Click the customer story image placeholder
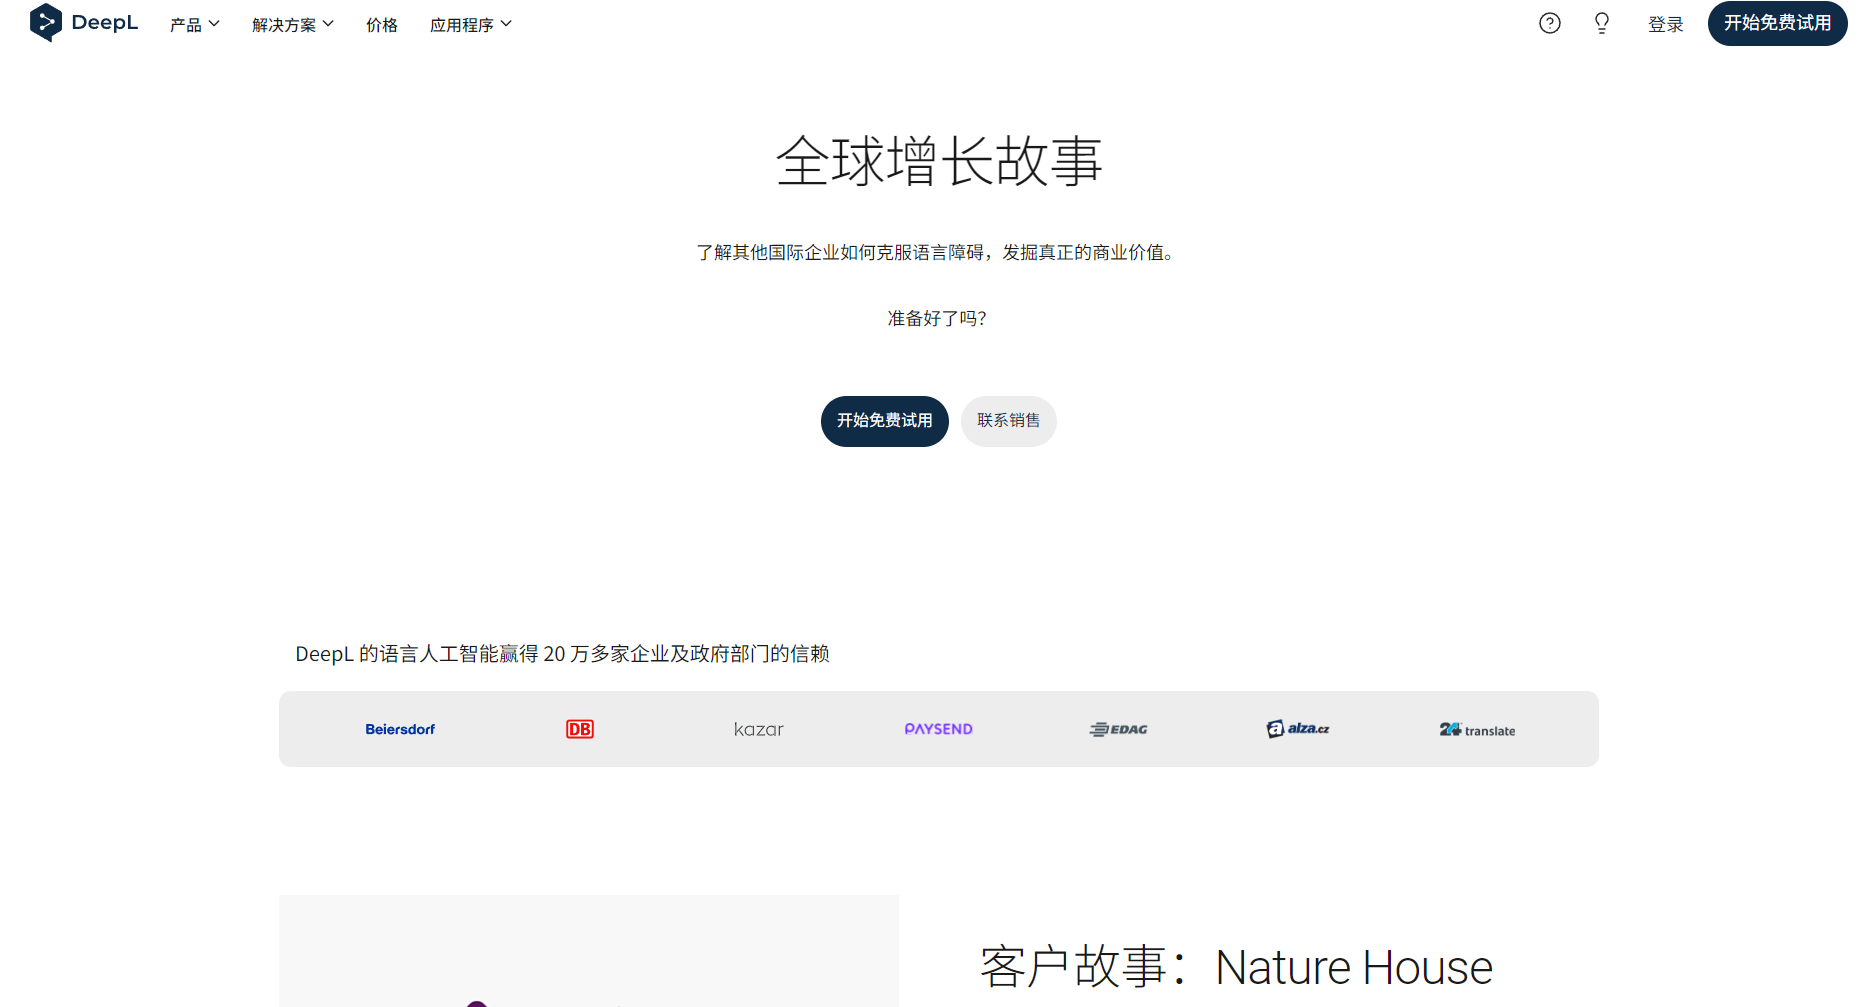This screenshot has height=1007, width=1874. [x=589, y=951]
